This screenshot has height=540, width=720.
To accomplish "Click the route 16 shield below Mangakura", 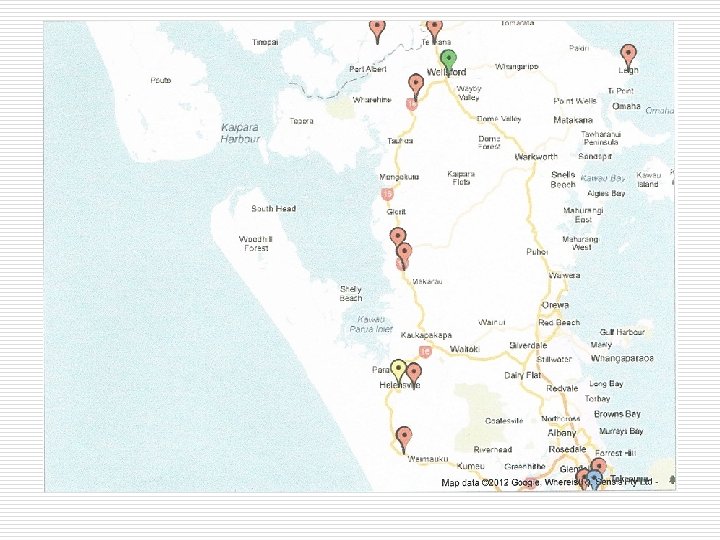I will coord(387,194).
